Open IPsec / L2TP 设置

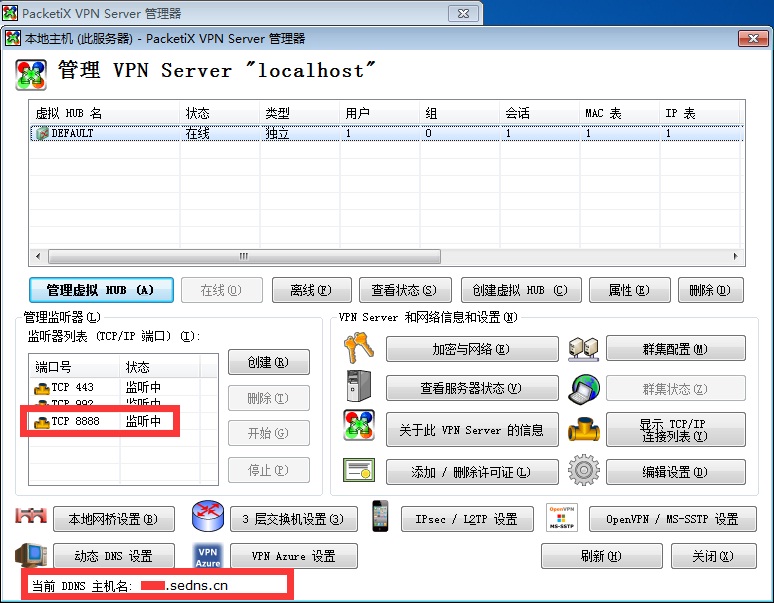tap(467, 519)
